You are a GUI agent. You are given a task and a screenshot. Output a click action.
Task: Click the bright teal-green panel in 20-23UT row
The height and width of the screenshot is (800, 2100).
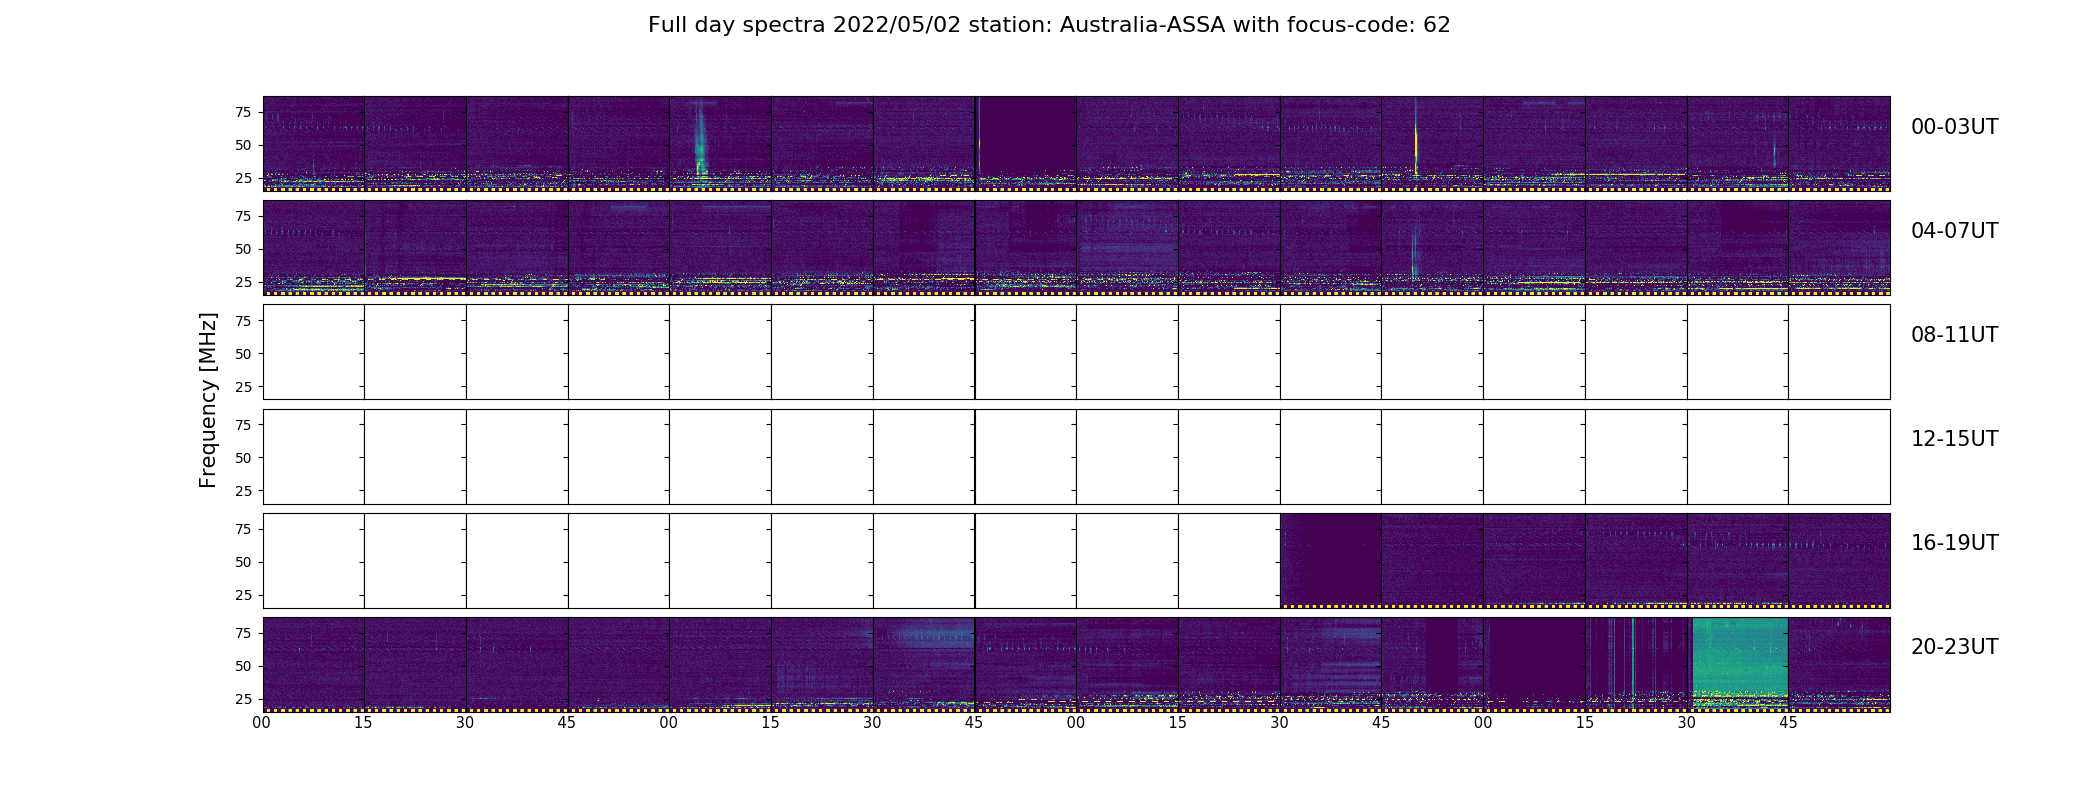click(1740, 664)
